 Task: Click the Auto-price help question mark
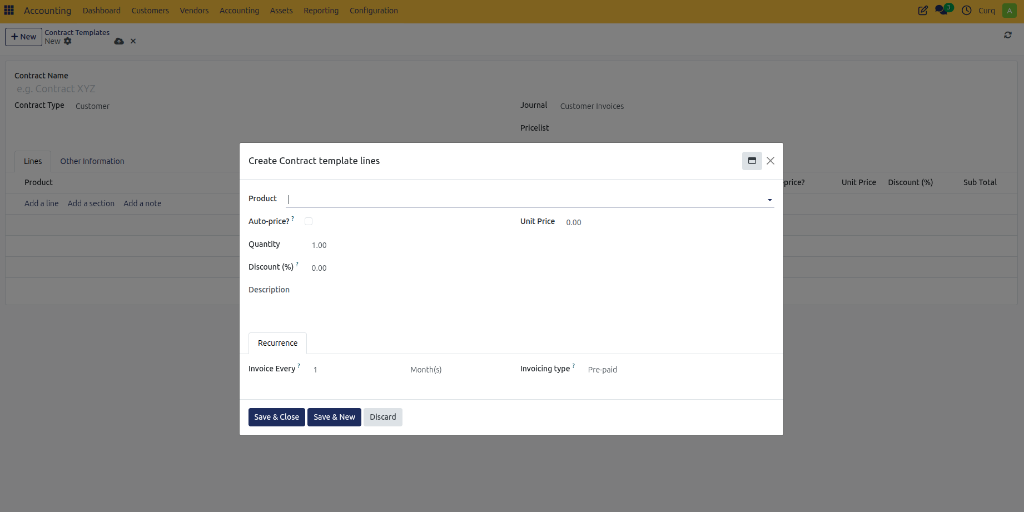(x=293, y=219)
